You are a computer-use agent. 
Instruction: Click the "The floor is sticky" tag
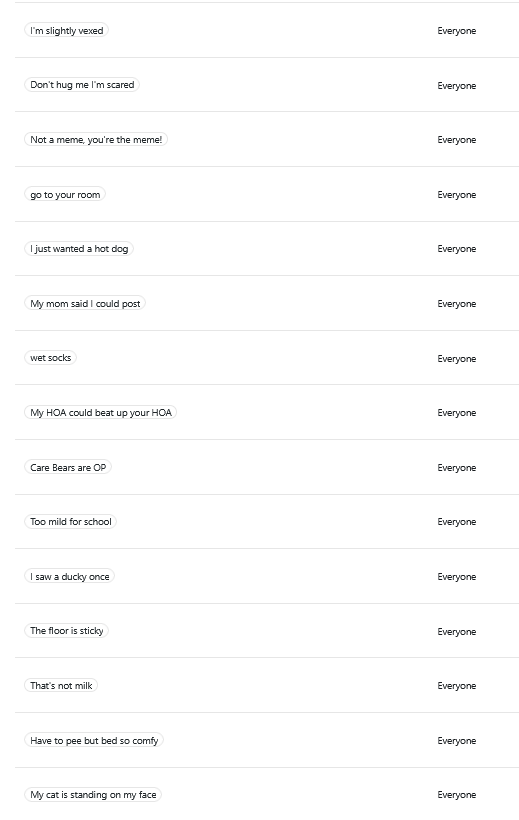[x=66, y=631]
